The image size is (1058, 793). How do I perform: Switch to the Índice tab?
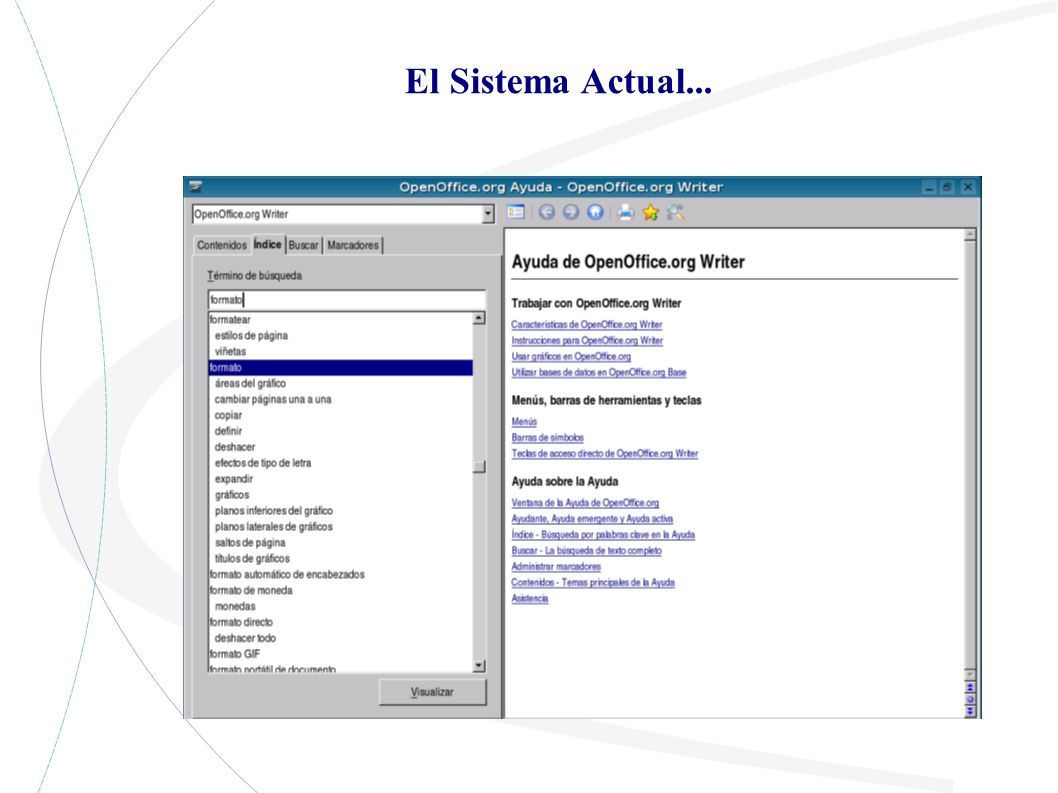pos(268,244)
